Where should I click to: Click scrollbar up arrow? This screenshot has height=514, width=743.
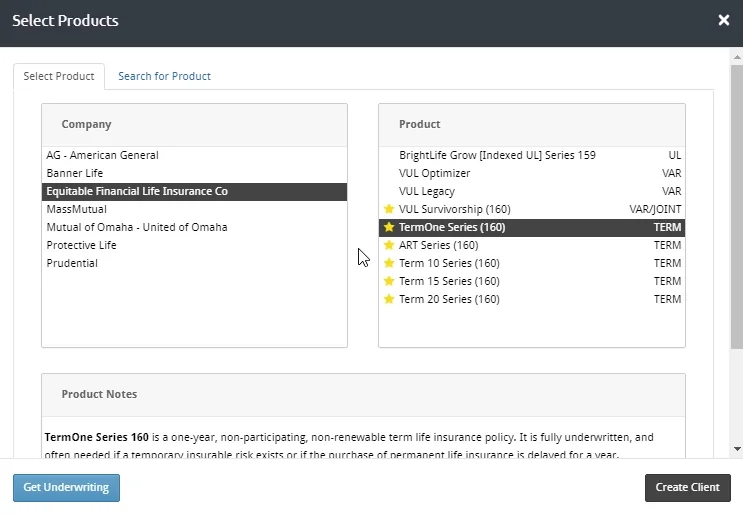coord(737,57)
